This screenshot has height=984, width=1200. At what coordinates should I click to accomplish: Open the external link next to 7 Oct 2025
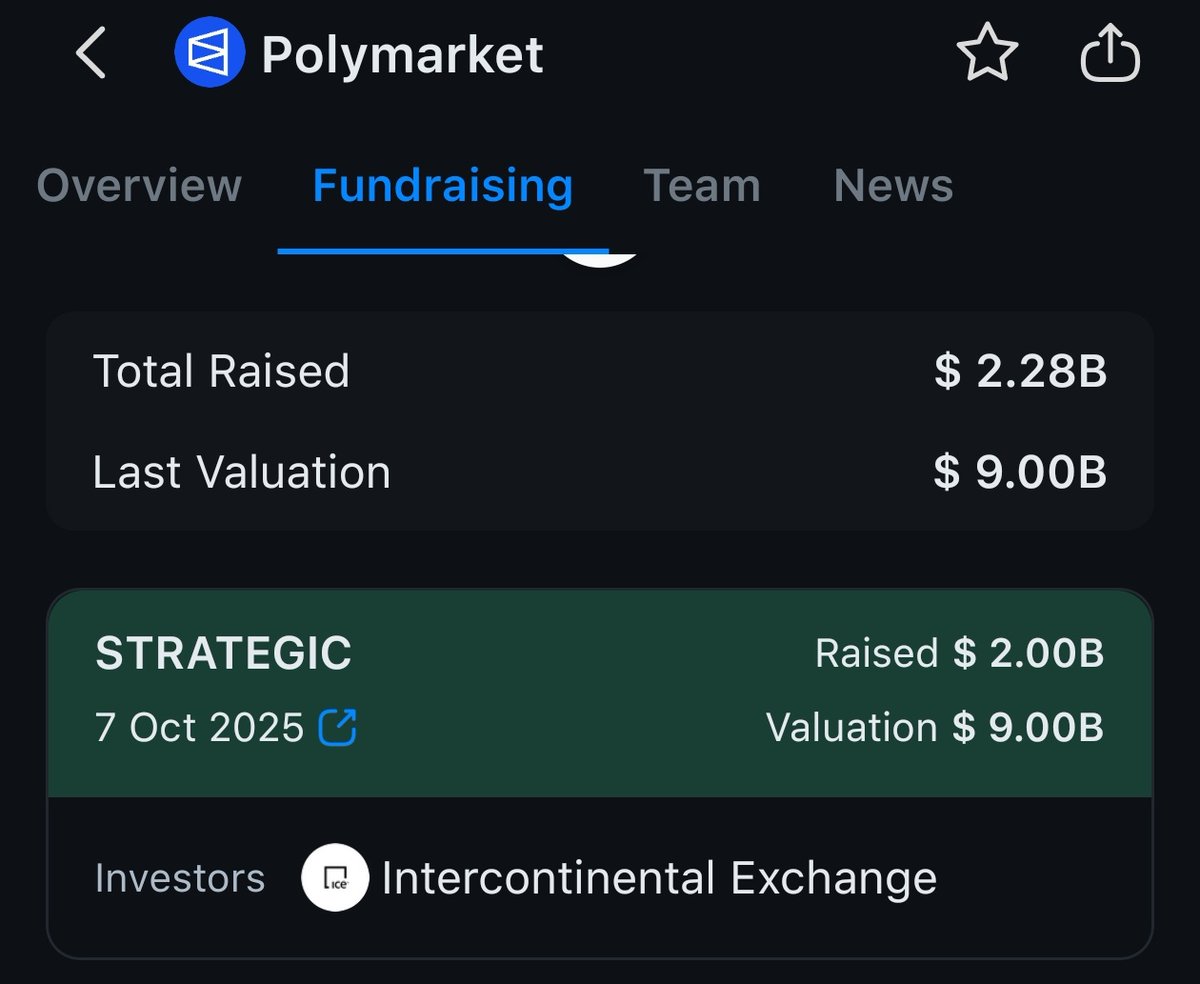coord(337,727)
